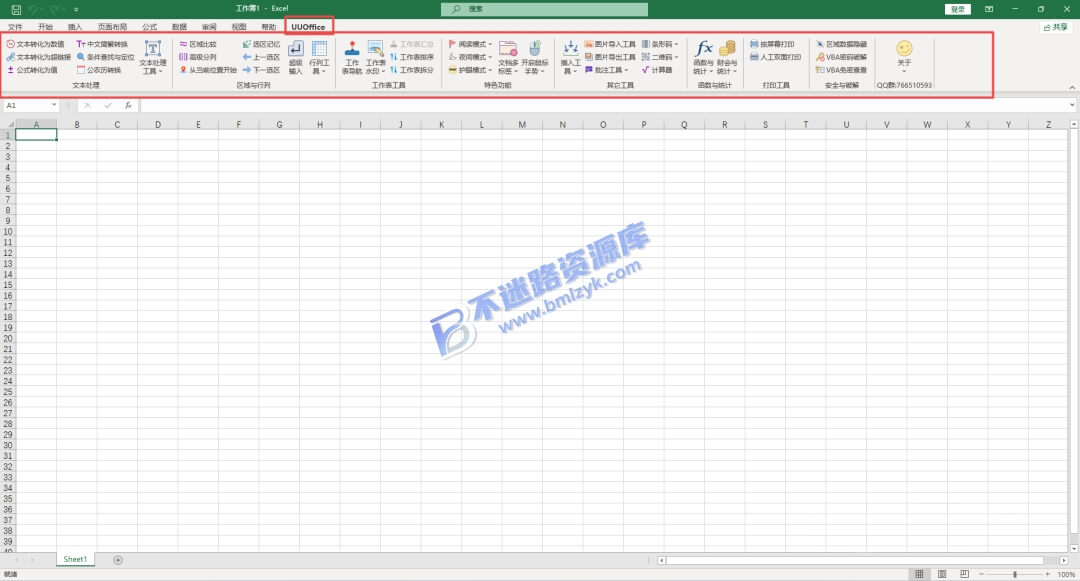Open 开启鼠标手势 dropdown
The image size is (1080, 581).
[x=534, y=57]
